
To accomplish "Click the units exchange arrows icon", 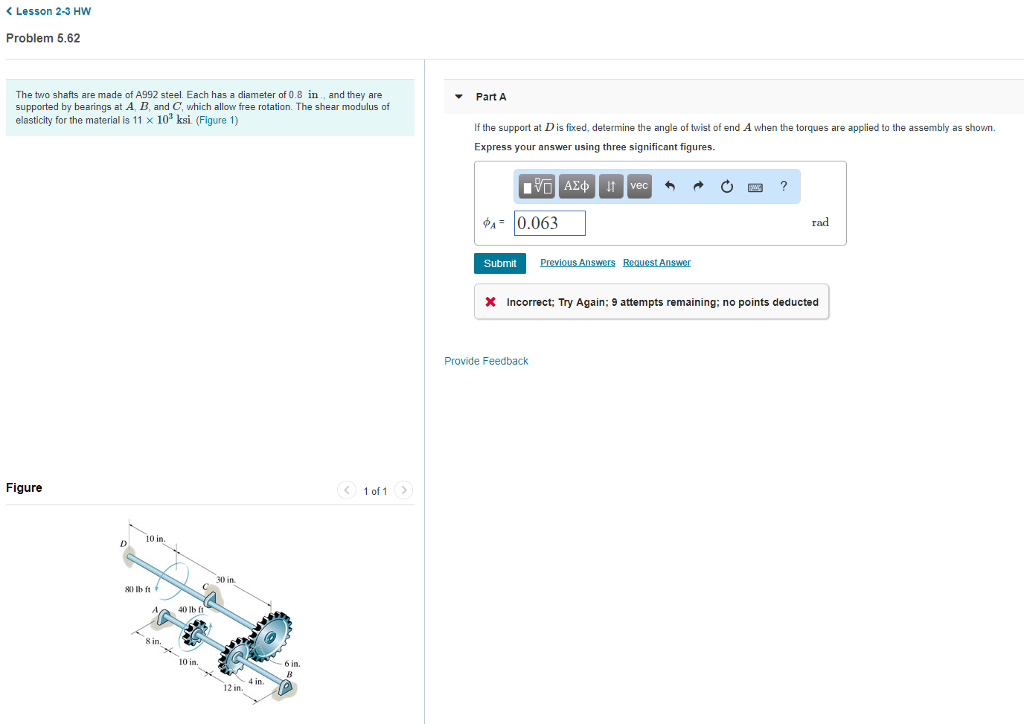I will pos(610,186).
